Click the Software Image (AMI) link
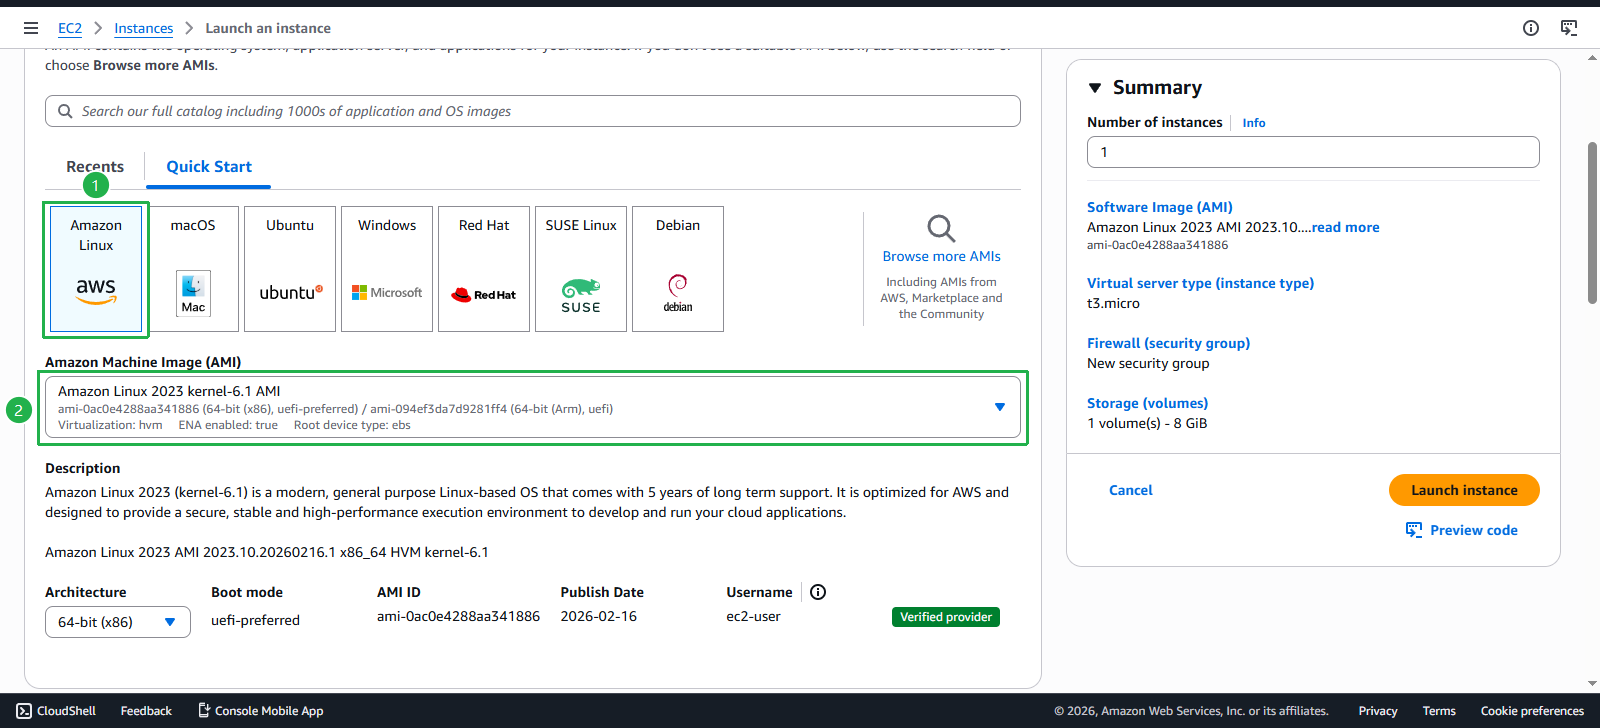The height and width of the screenshot is (728, 1600). point(1160,207)
